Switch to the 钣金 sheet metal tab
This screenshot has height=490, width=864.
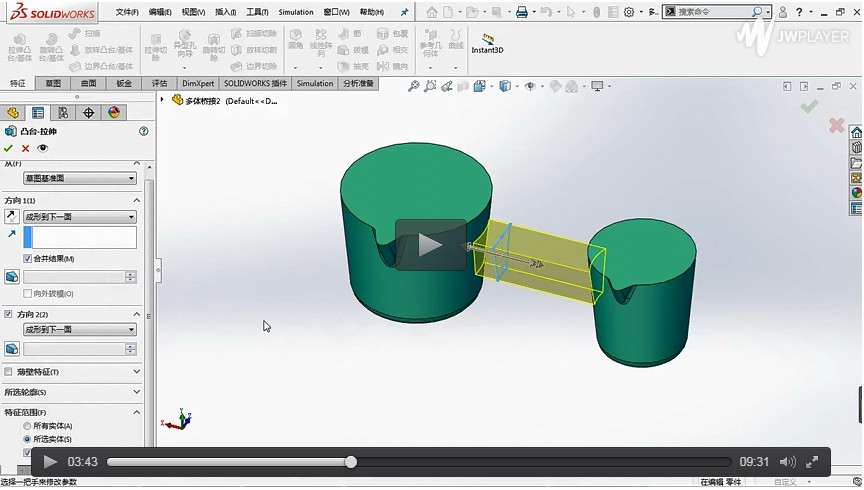124,84
